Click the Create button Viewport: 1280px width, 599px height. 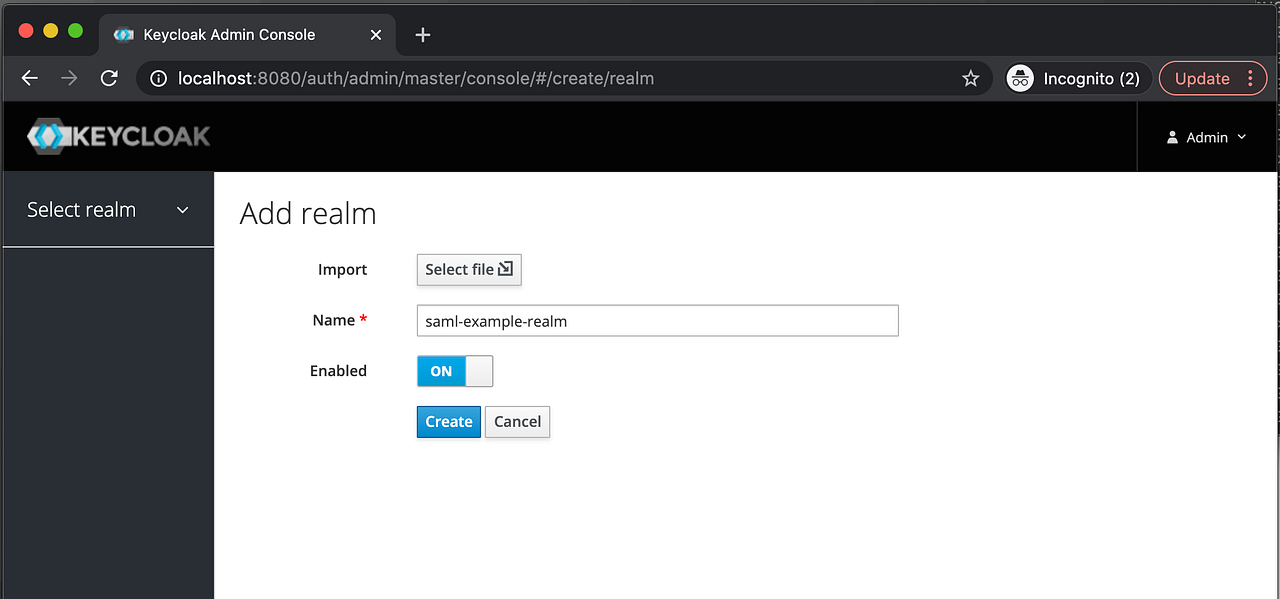[x=448, y=421]
